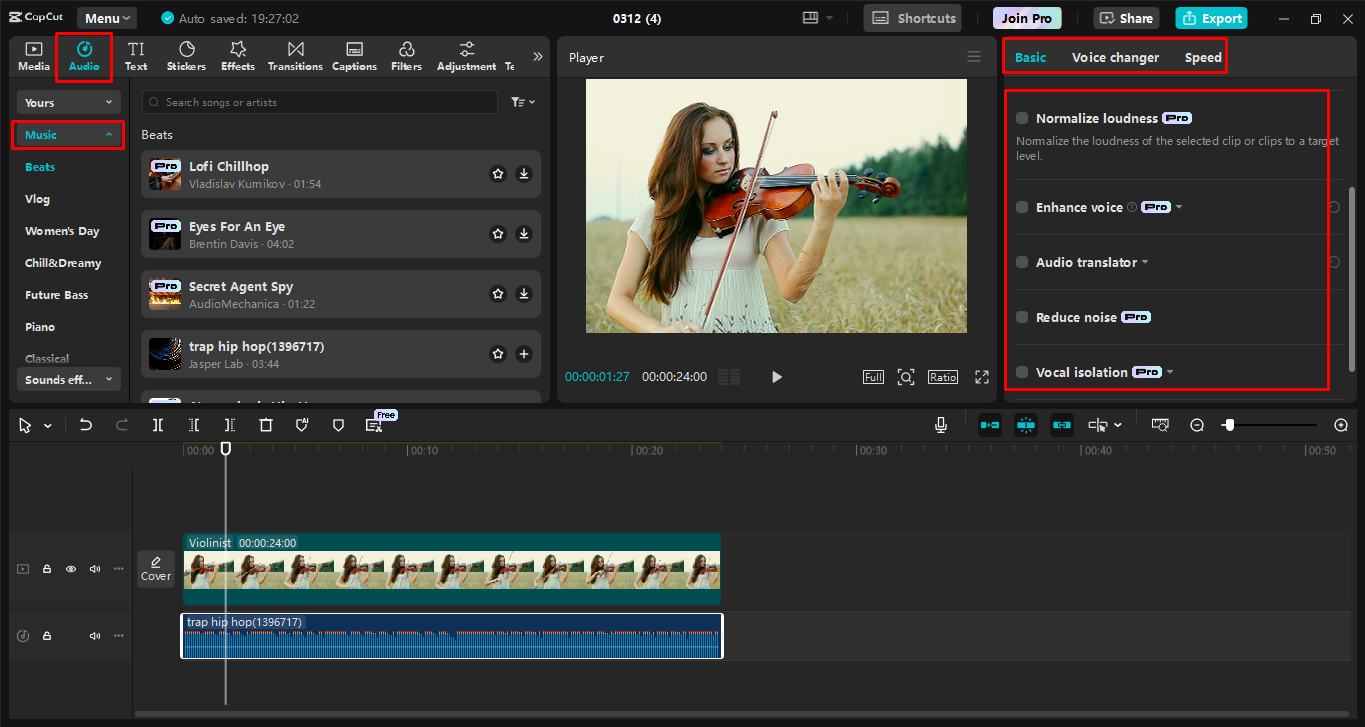
Task: Open the Menu dropdown
Action: 107,18
